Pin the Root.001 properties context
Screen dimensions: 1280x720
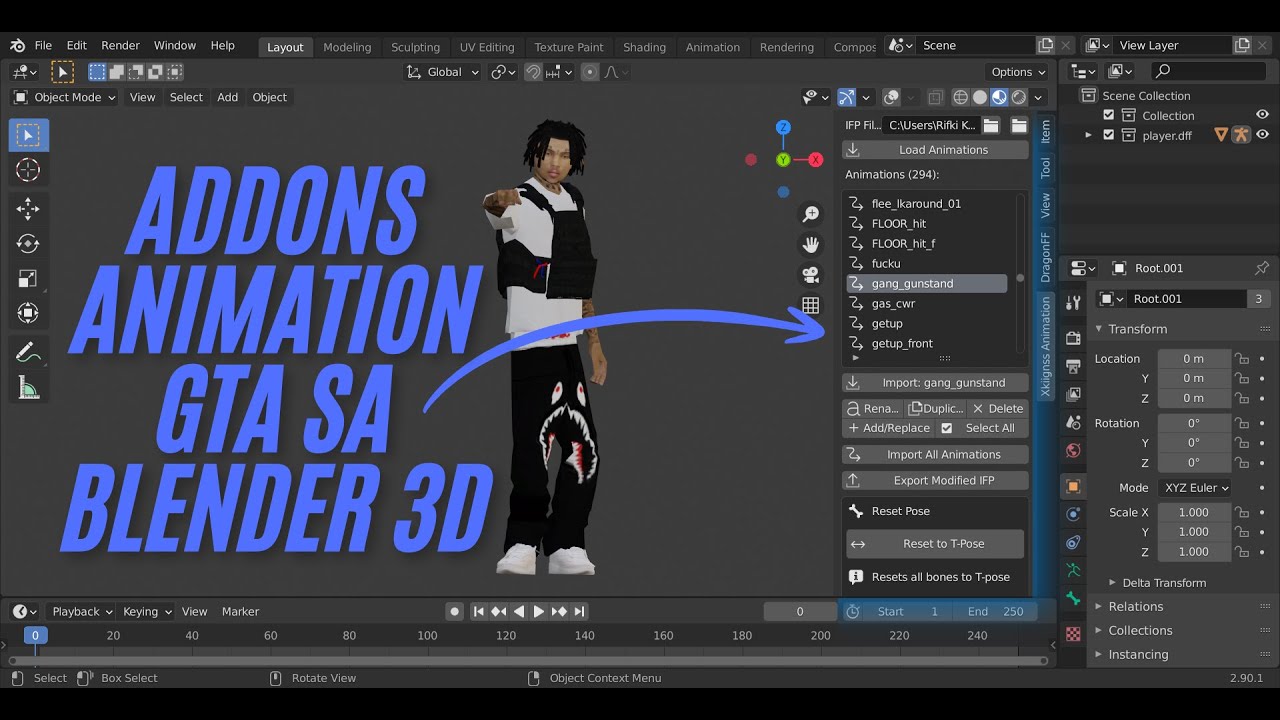tap(1261, 268)
